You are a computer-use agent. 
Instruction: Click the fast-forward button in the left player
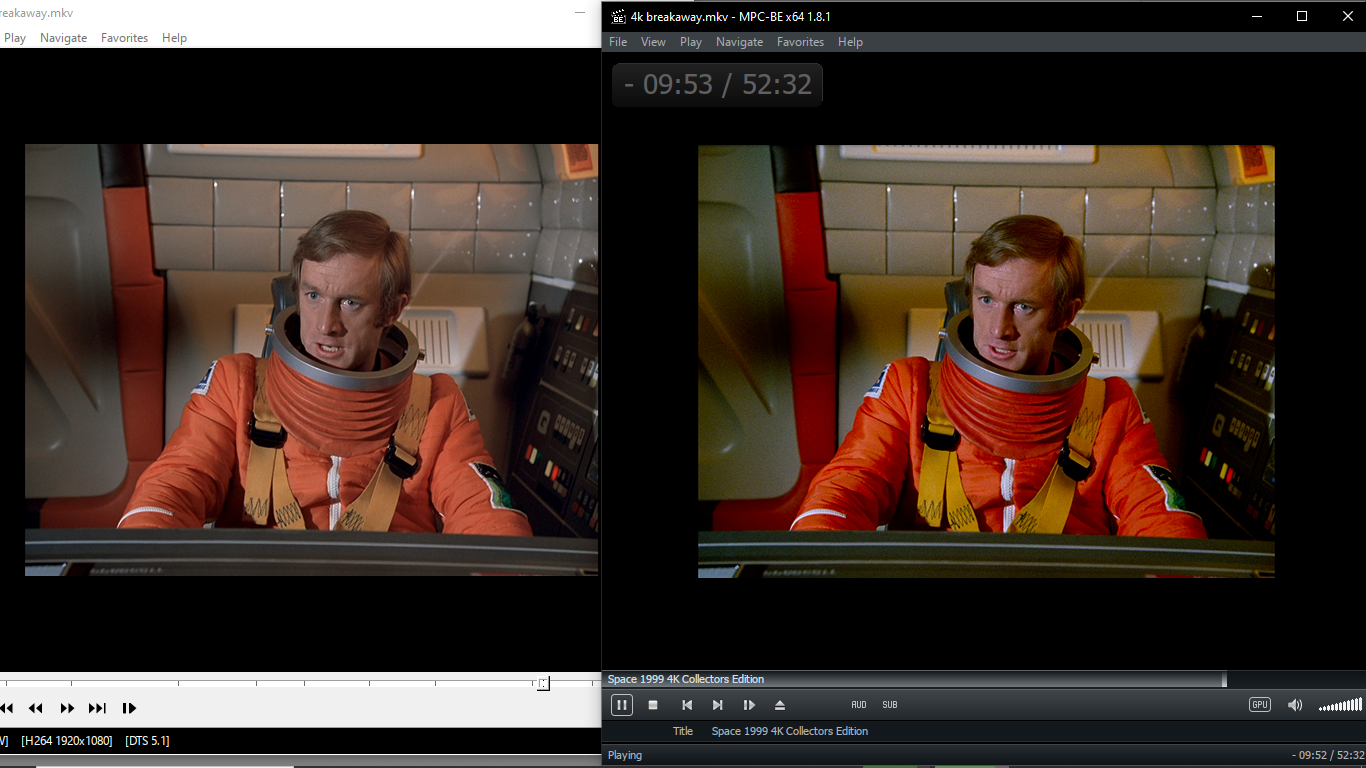[x=67, y=708]
